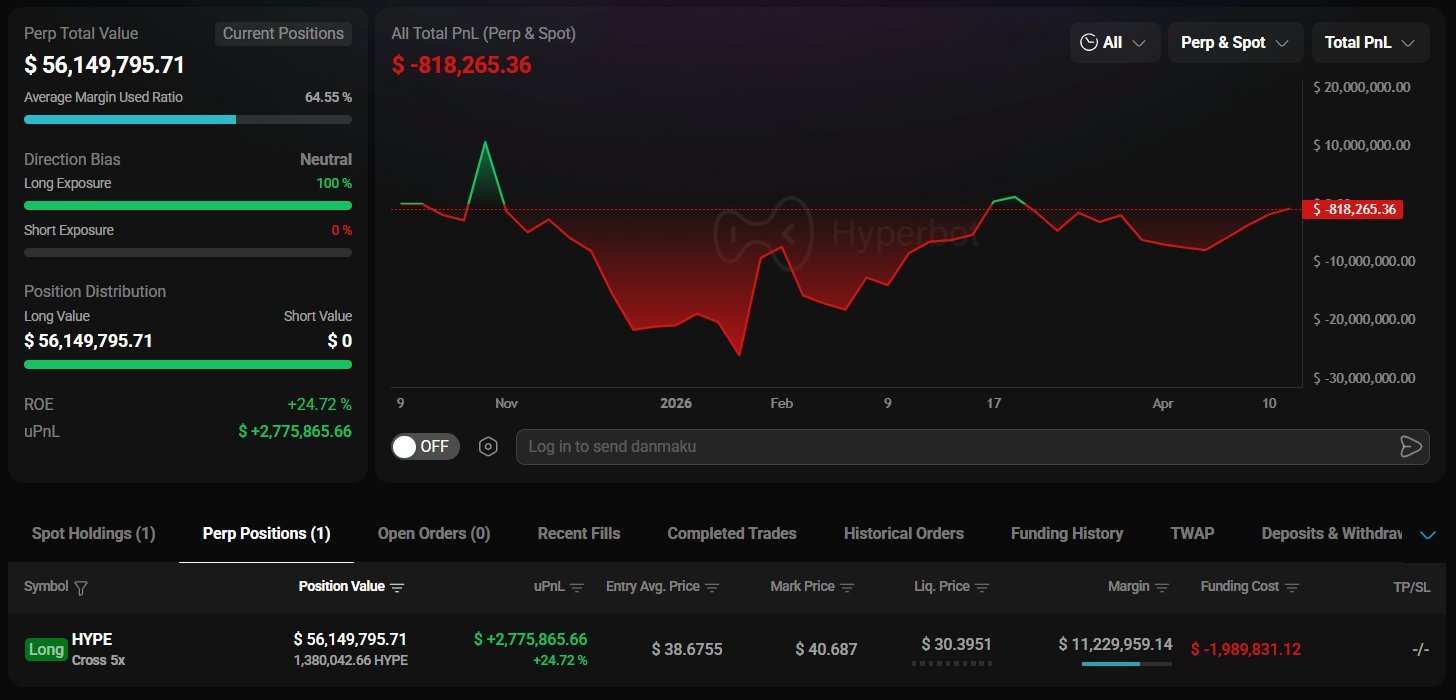
Task: Switch to the Spot Holdings tab
Action: pyautogui.click(x=93, y=534)
